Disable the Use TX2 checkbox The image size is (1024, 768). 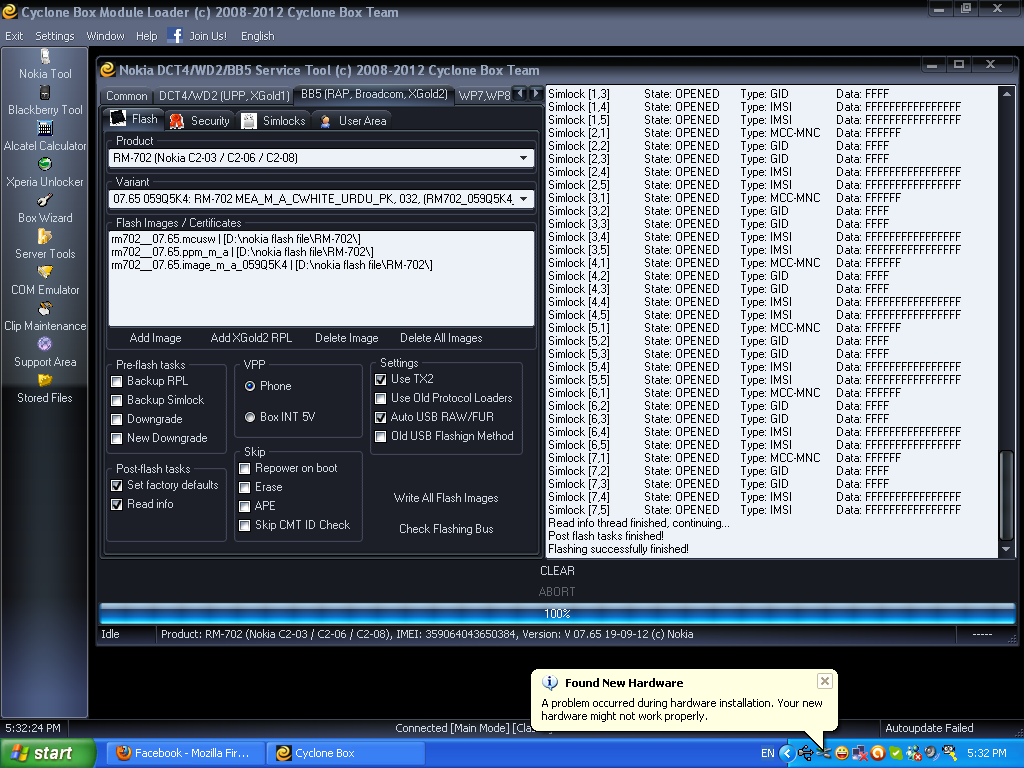(380, 379)
